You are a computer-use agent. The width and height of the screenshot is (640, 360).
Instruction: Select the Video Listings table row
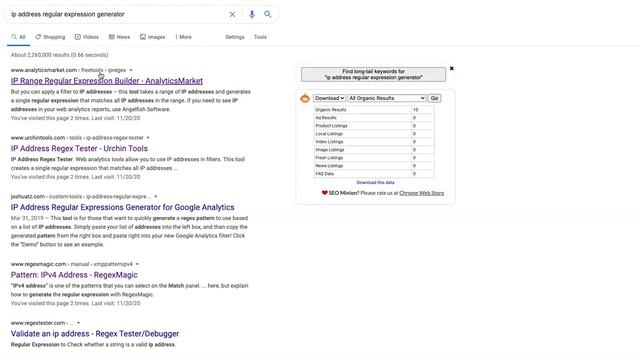click(x=374, y=142)
